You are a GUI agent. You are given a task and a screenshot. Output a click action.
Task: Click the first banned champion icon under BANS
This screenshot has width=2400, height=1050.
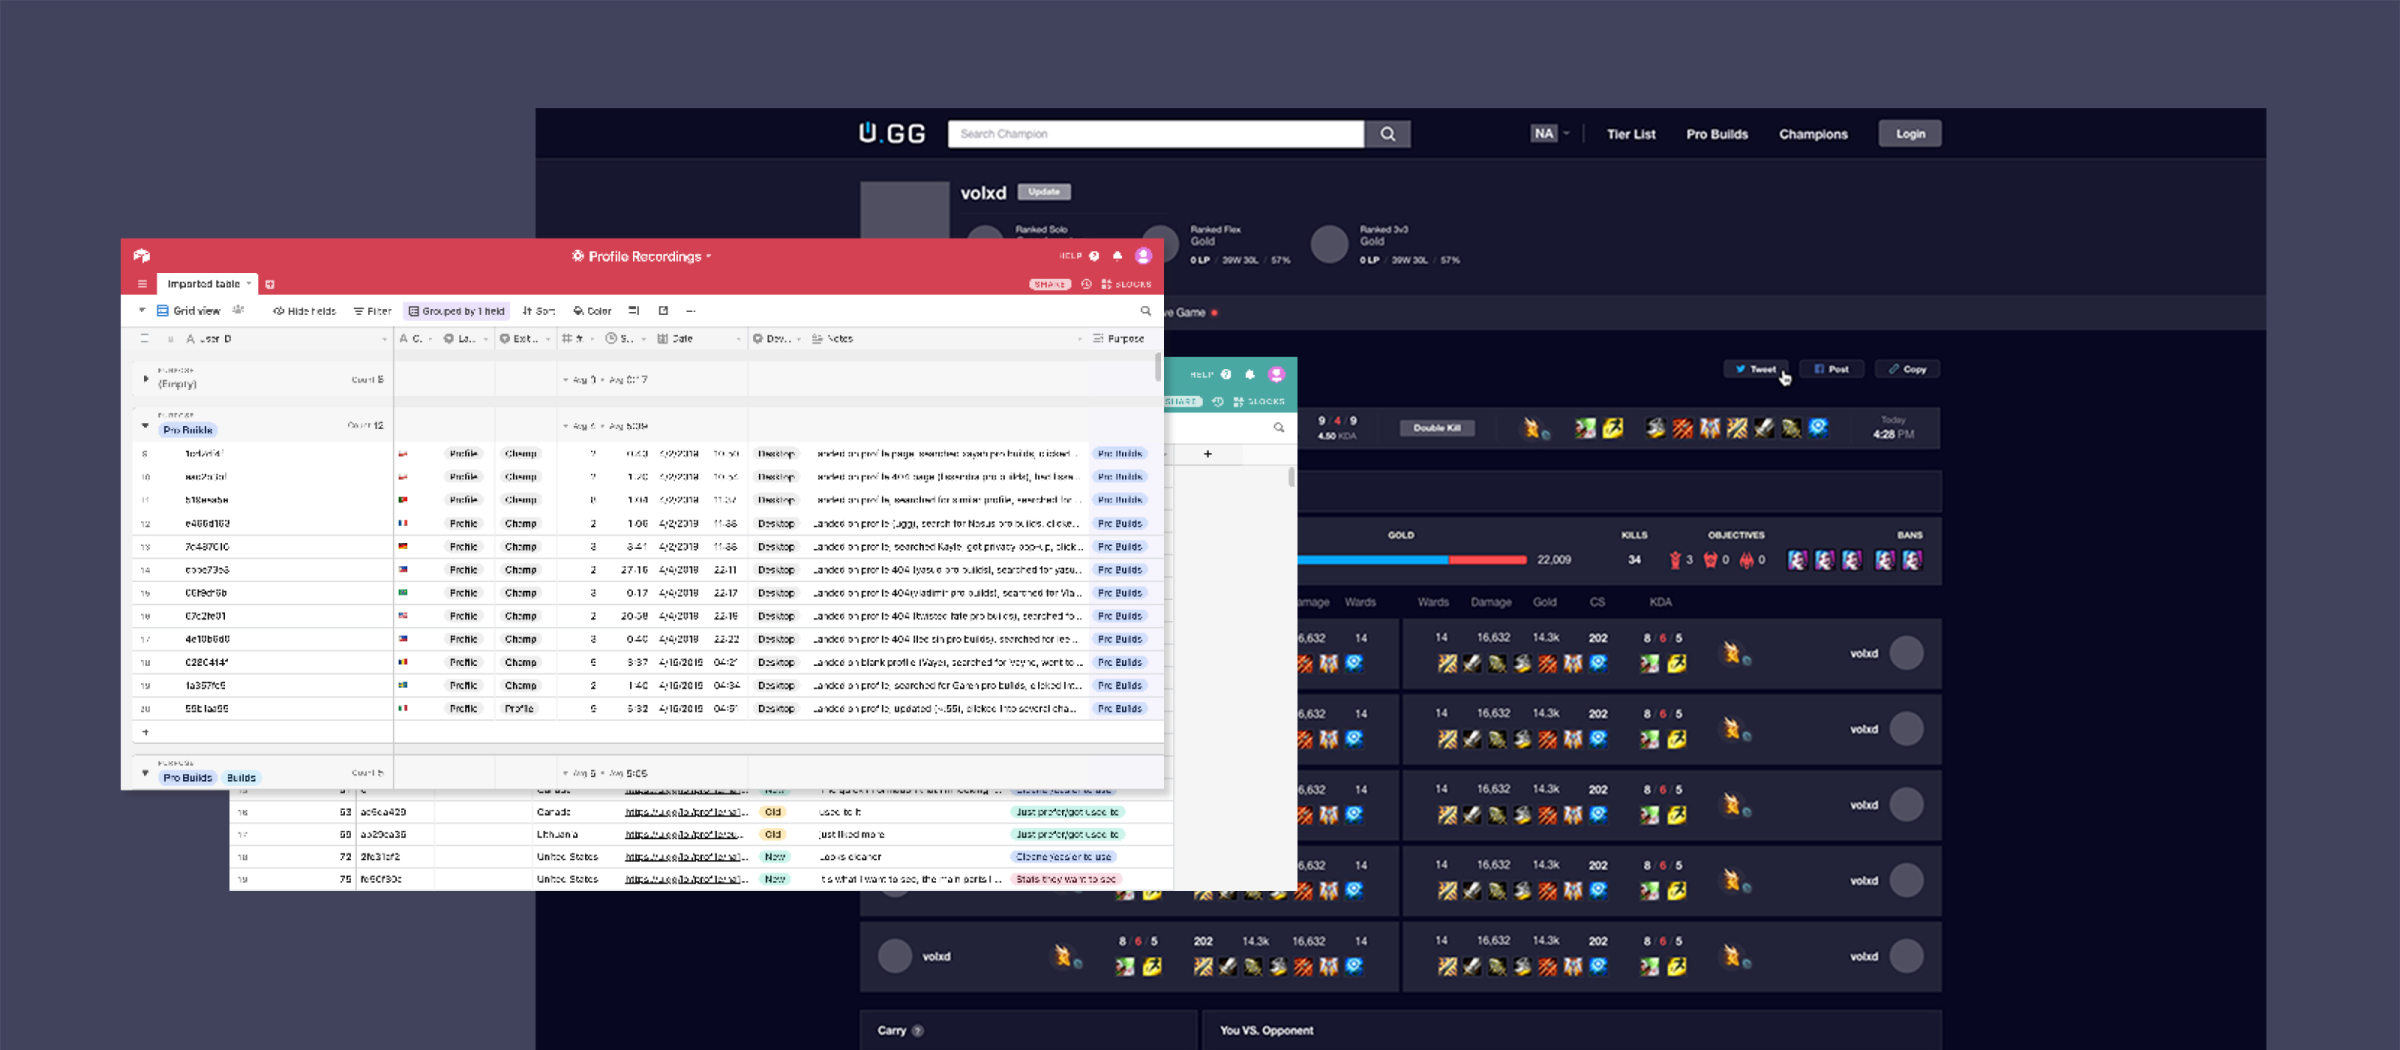tap(1797, 560)
